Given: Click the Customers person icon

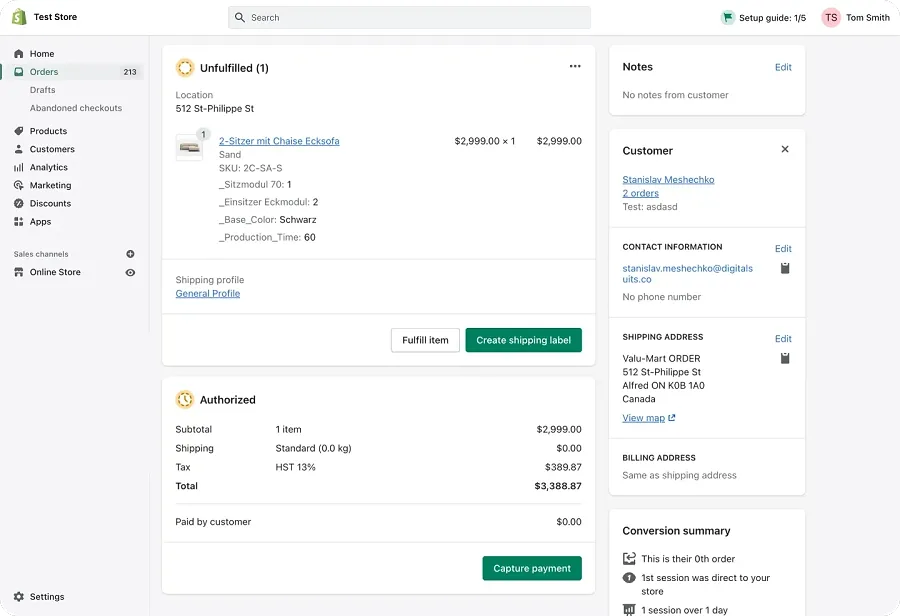Looking at the screenshot, I should (19, 149).
